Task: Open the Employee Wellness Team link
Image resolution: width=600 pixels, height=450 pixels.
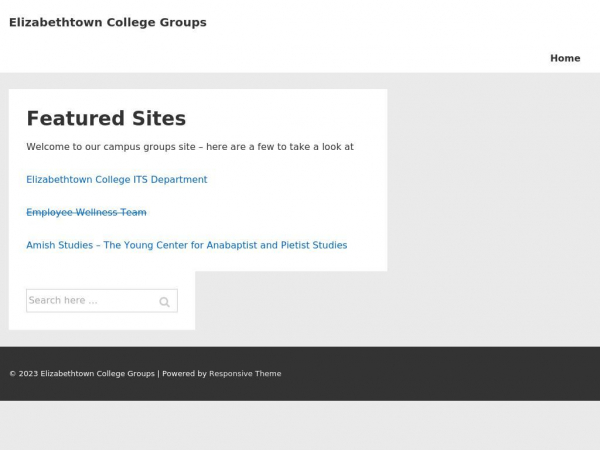Action: 86,212
